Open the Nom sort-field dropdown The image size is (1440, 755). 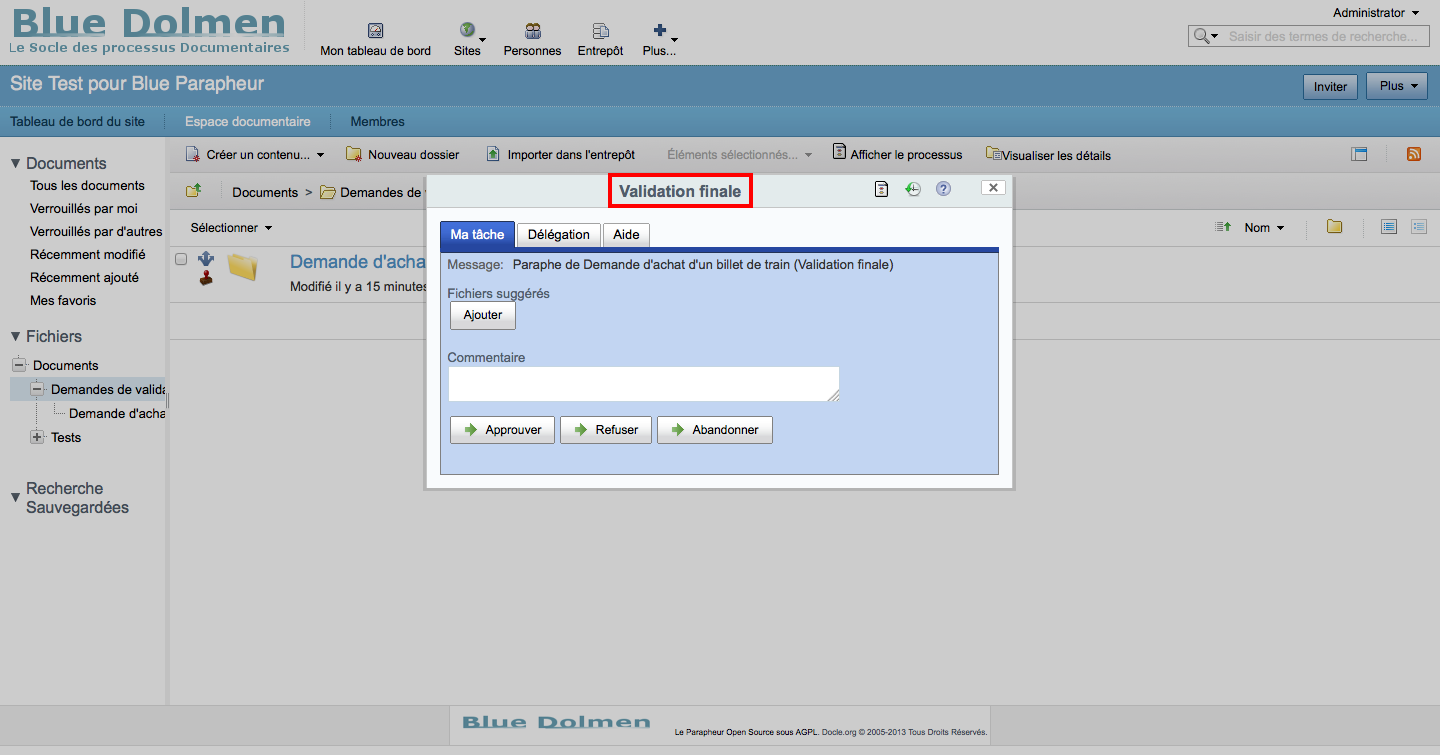pos(1264,227)
